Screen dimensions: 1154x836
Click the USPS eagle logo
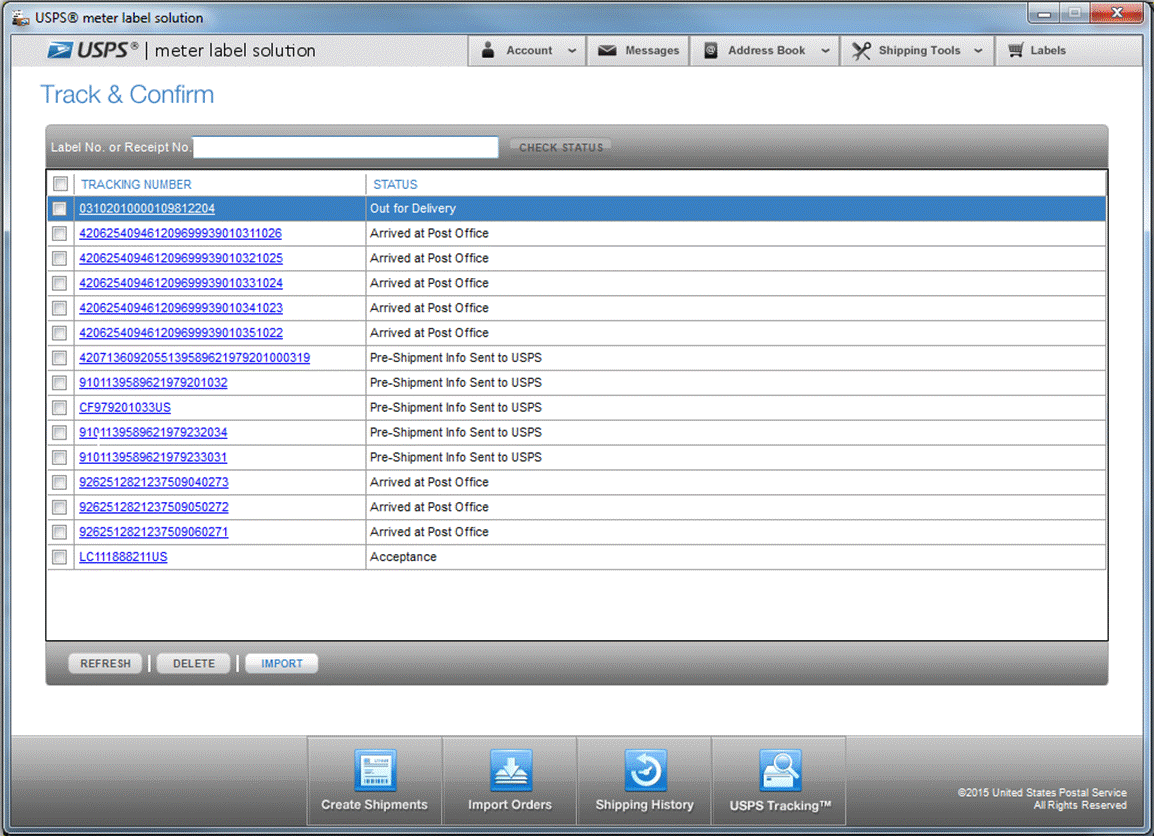pos(60,50)
